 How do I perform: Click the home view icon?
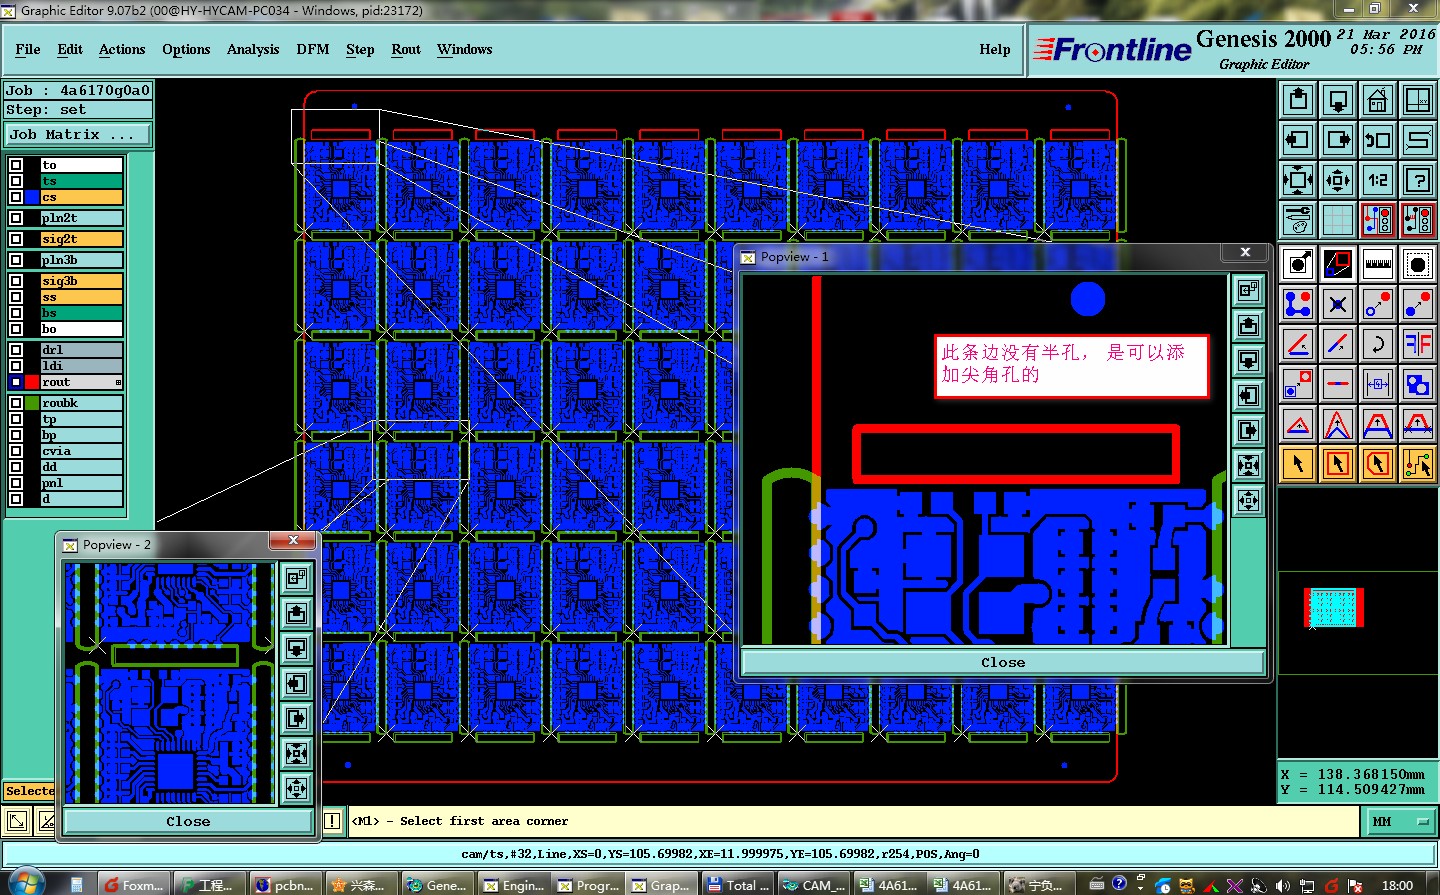tap(1378, 100)
